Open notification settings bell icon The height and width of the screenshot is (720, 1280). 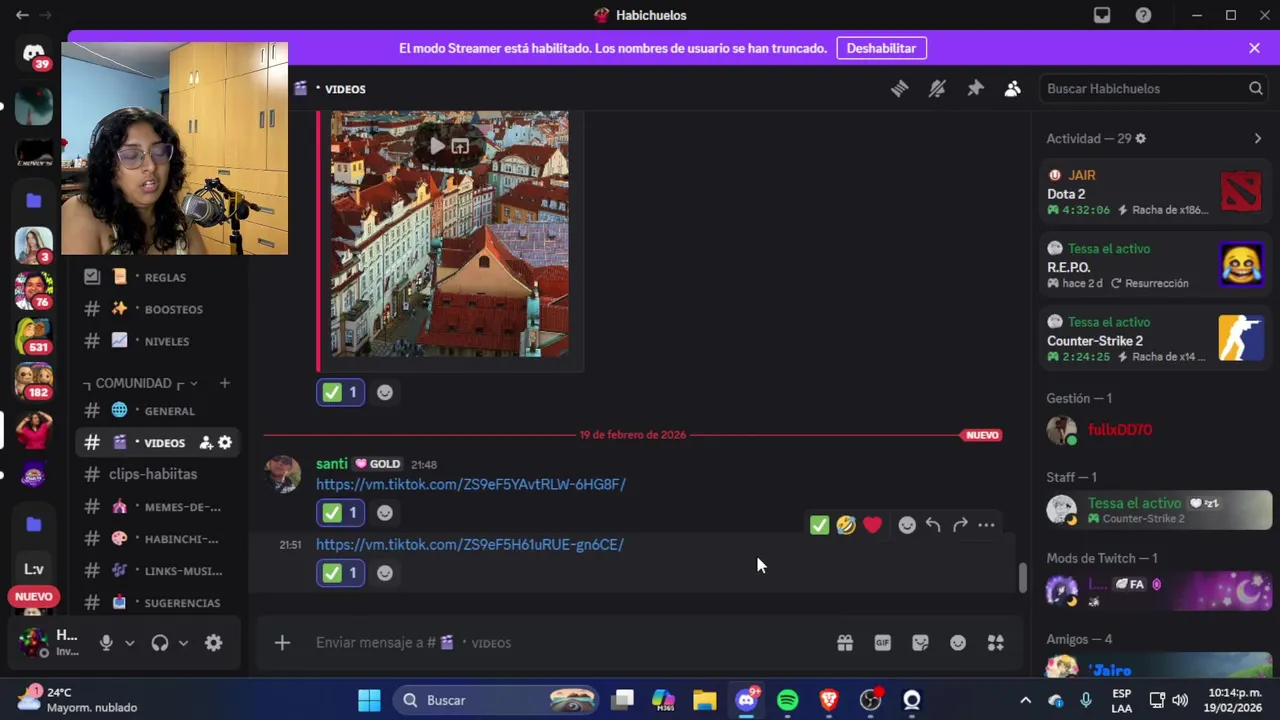(937, 89)
